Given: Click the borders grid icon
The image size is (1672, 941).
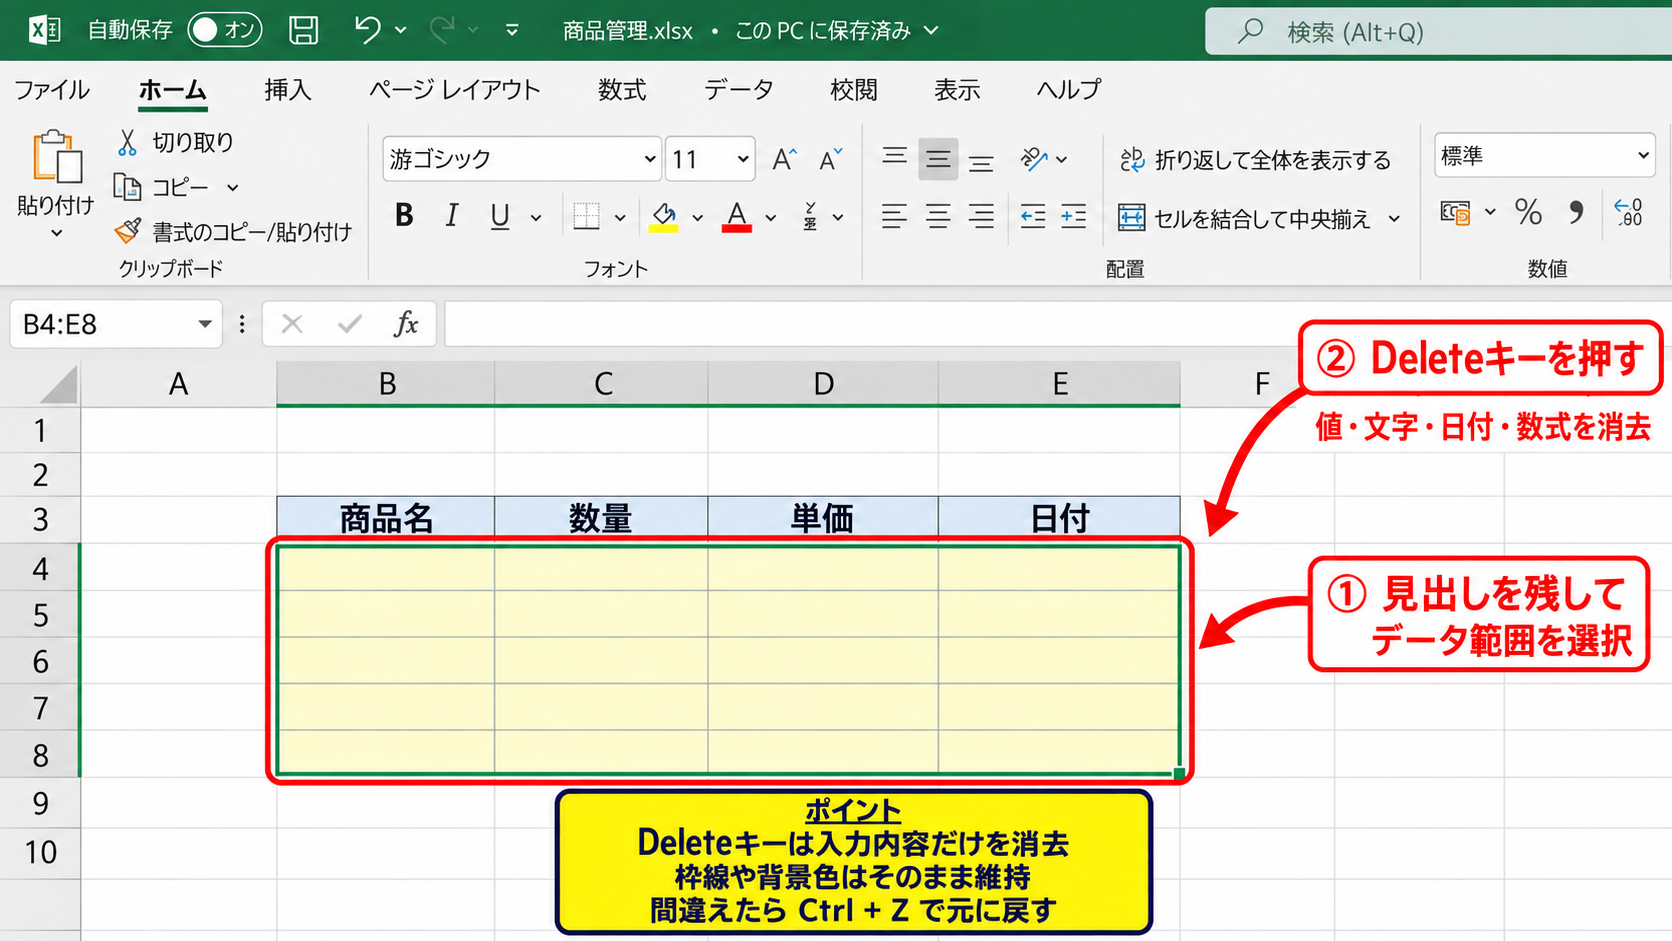Looking at the screenshot, I should [x=586, y=216].
